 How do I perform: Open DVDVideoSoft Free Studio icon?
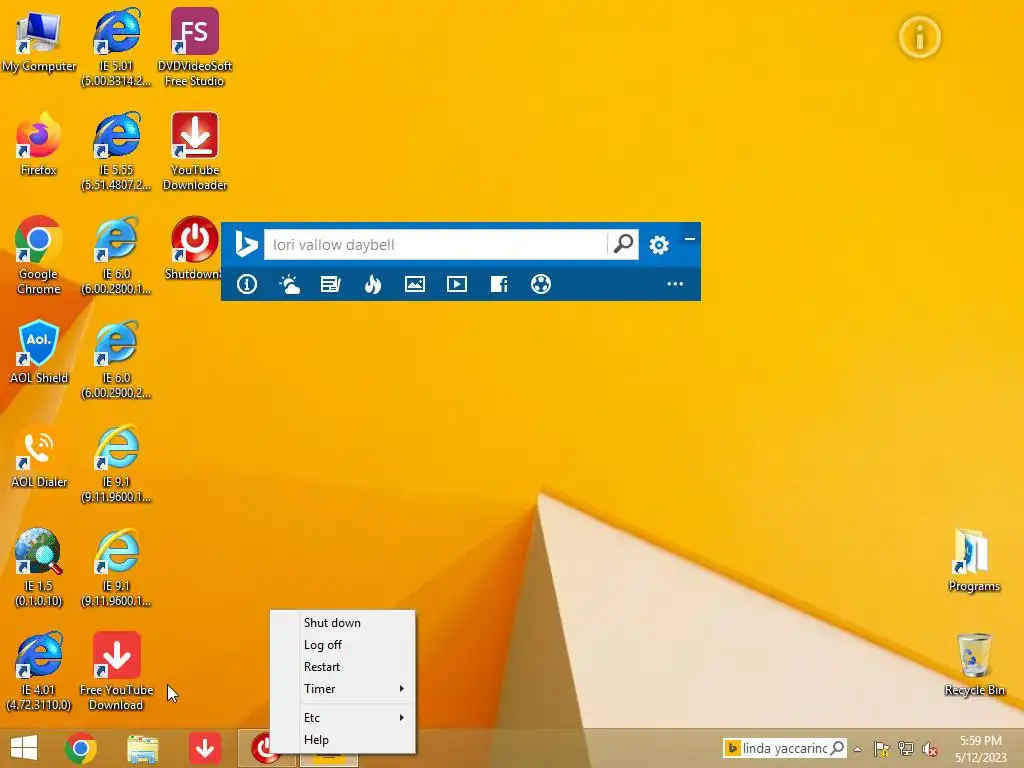195,47
